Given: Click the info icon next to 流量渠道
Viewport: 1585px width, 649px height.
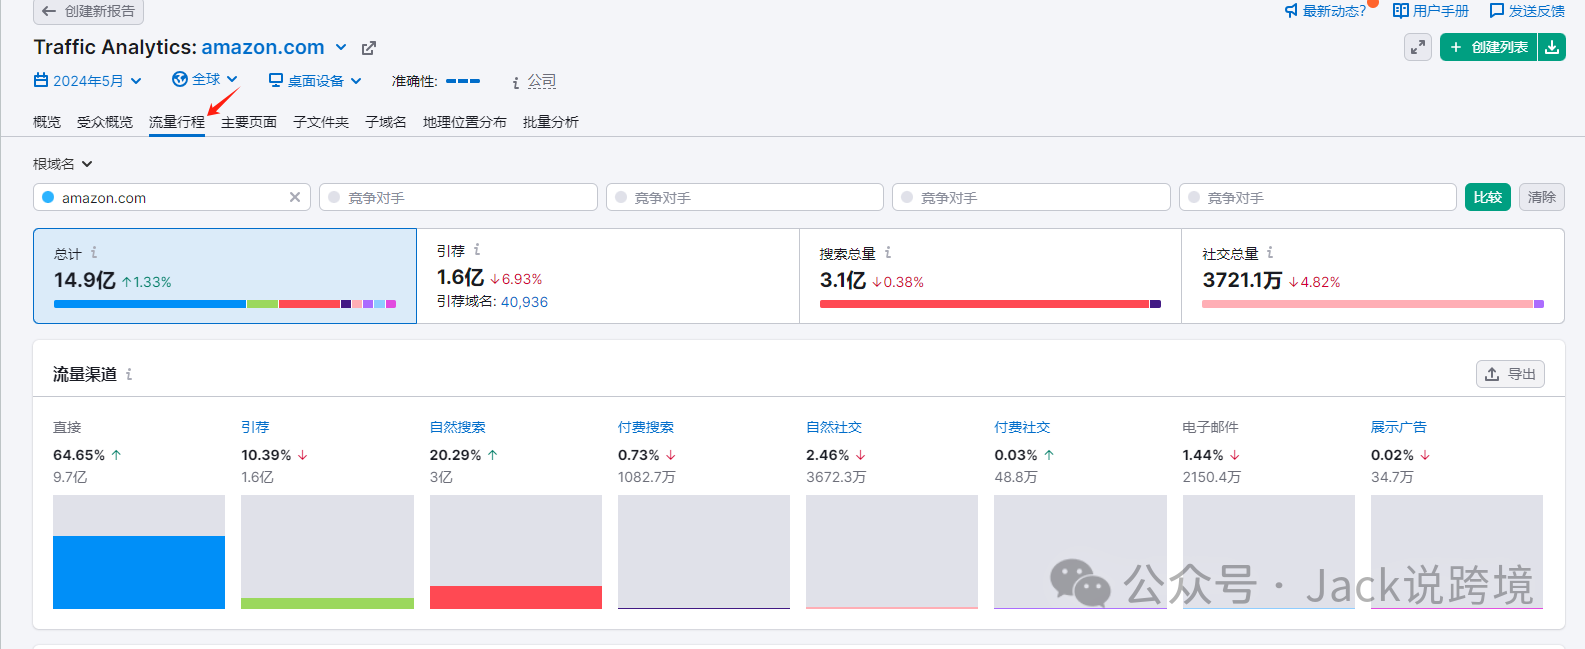Looking at the screenshot, I should [x=129, y=374].
